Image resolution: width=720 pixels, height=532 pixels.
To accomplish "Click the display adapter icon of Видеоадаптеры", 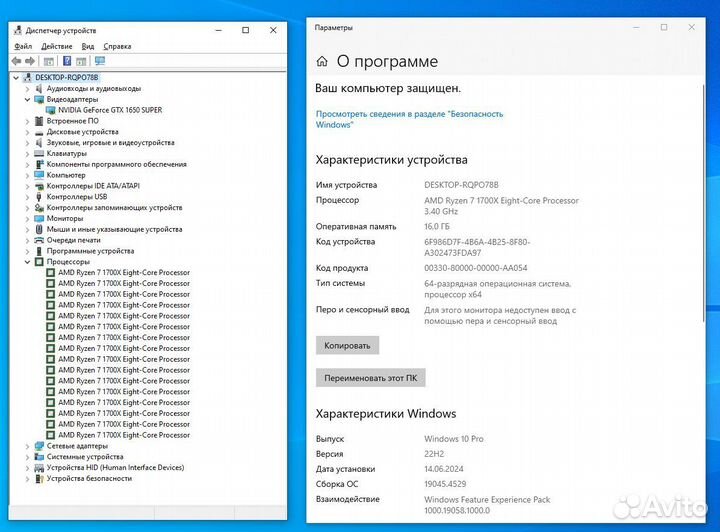I will click(39, 99).
